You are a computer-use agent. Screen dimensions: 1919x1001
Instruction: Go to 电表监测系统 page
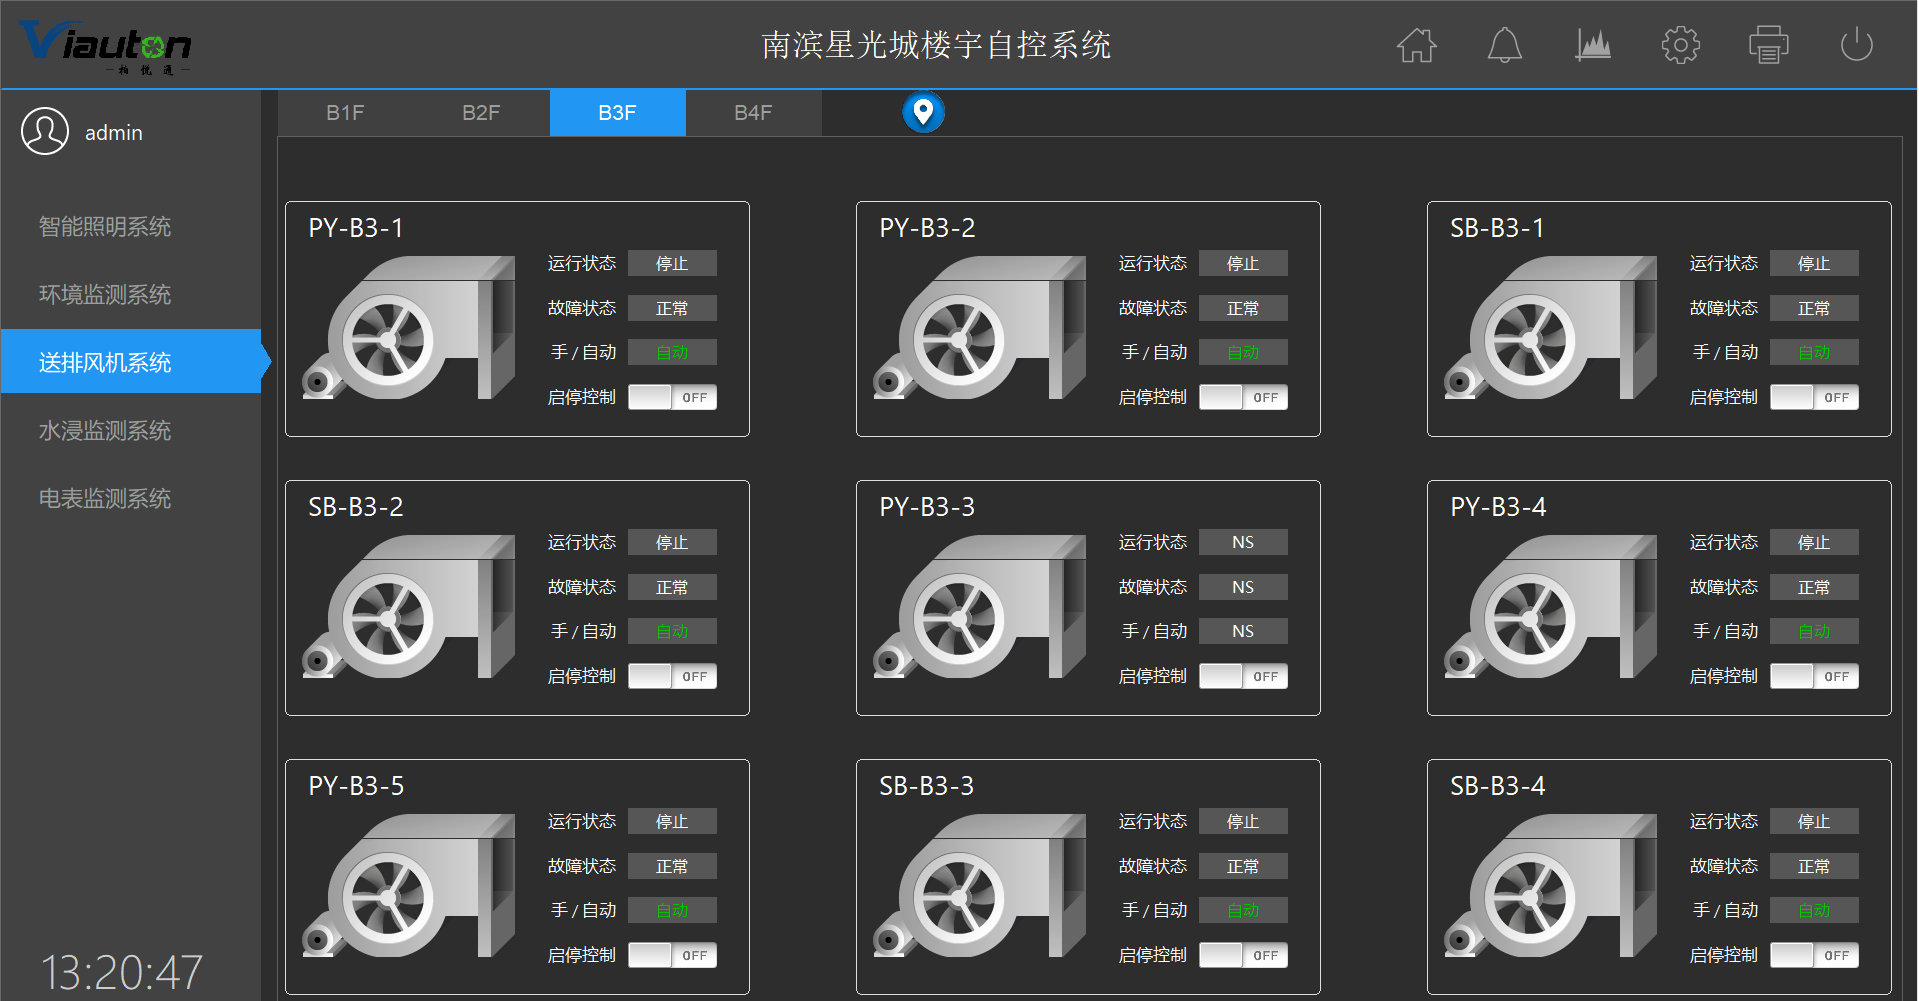[105, 499]
